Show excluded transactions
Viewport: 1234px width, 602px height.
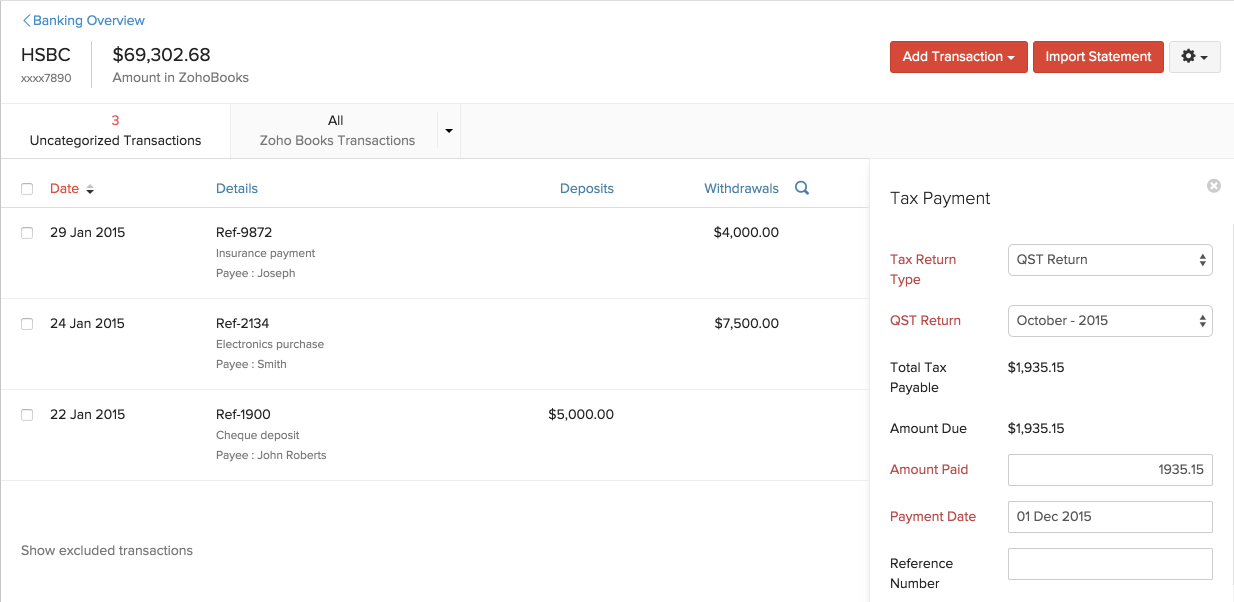click(x=107, y=550)
